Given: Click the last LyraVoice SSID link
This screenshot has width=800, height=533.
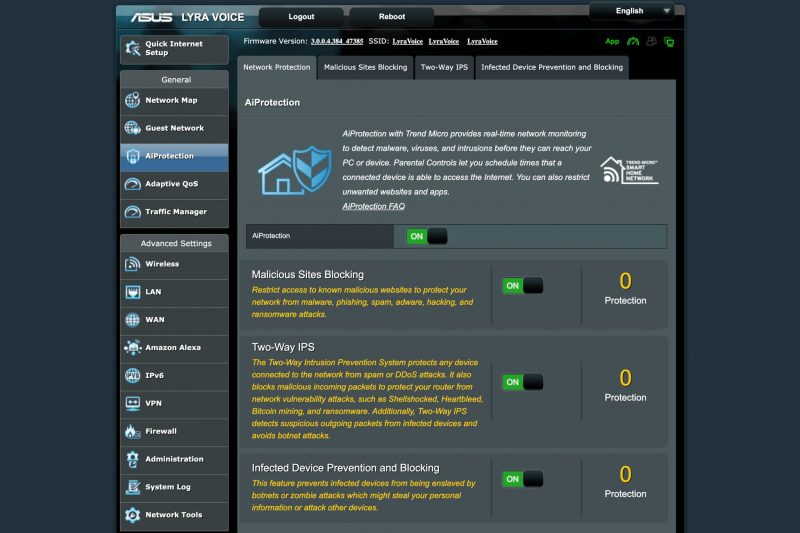Looking at the screenshot, I should tap(482, 41).
